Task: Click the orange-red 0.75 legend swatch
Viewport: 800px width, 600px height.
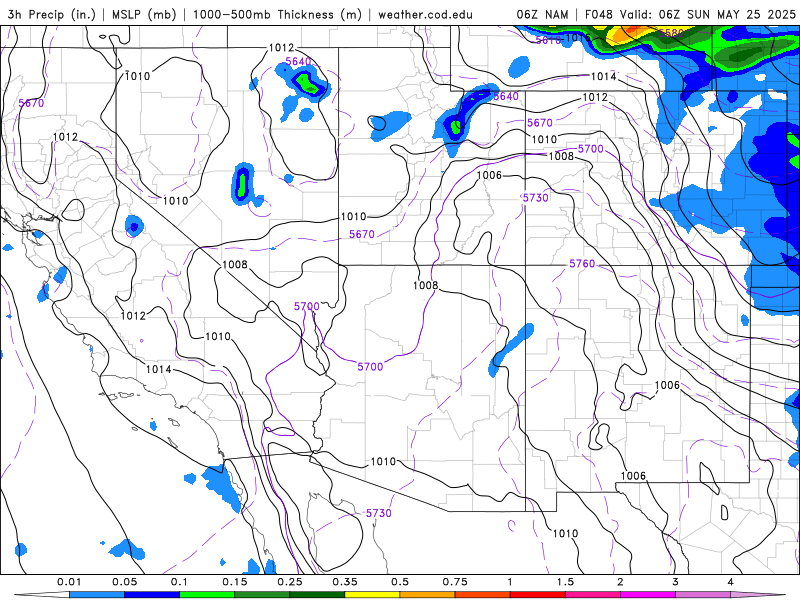Action: click(482, 595)
